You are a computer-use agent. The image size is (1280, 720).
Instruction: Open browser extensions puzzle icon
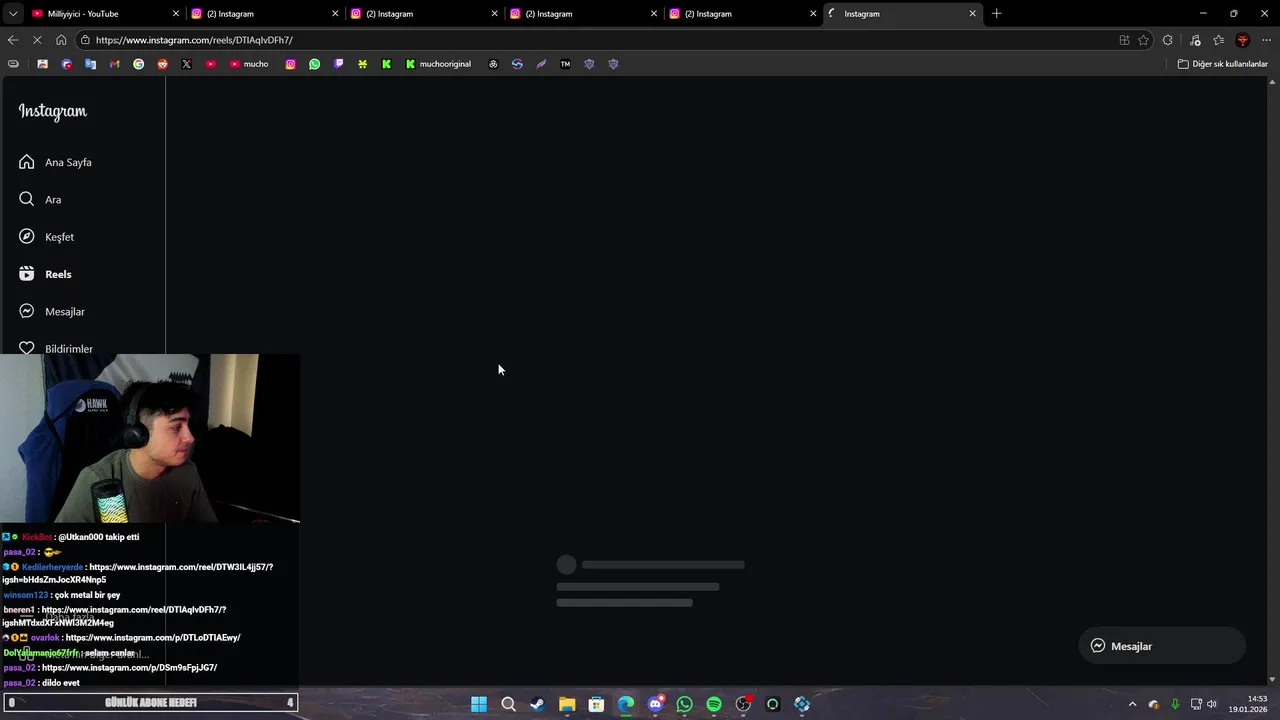pyautogui.click(x=1167, y=40)
